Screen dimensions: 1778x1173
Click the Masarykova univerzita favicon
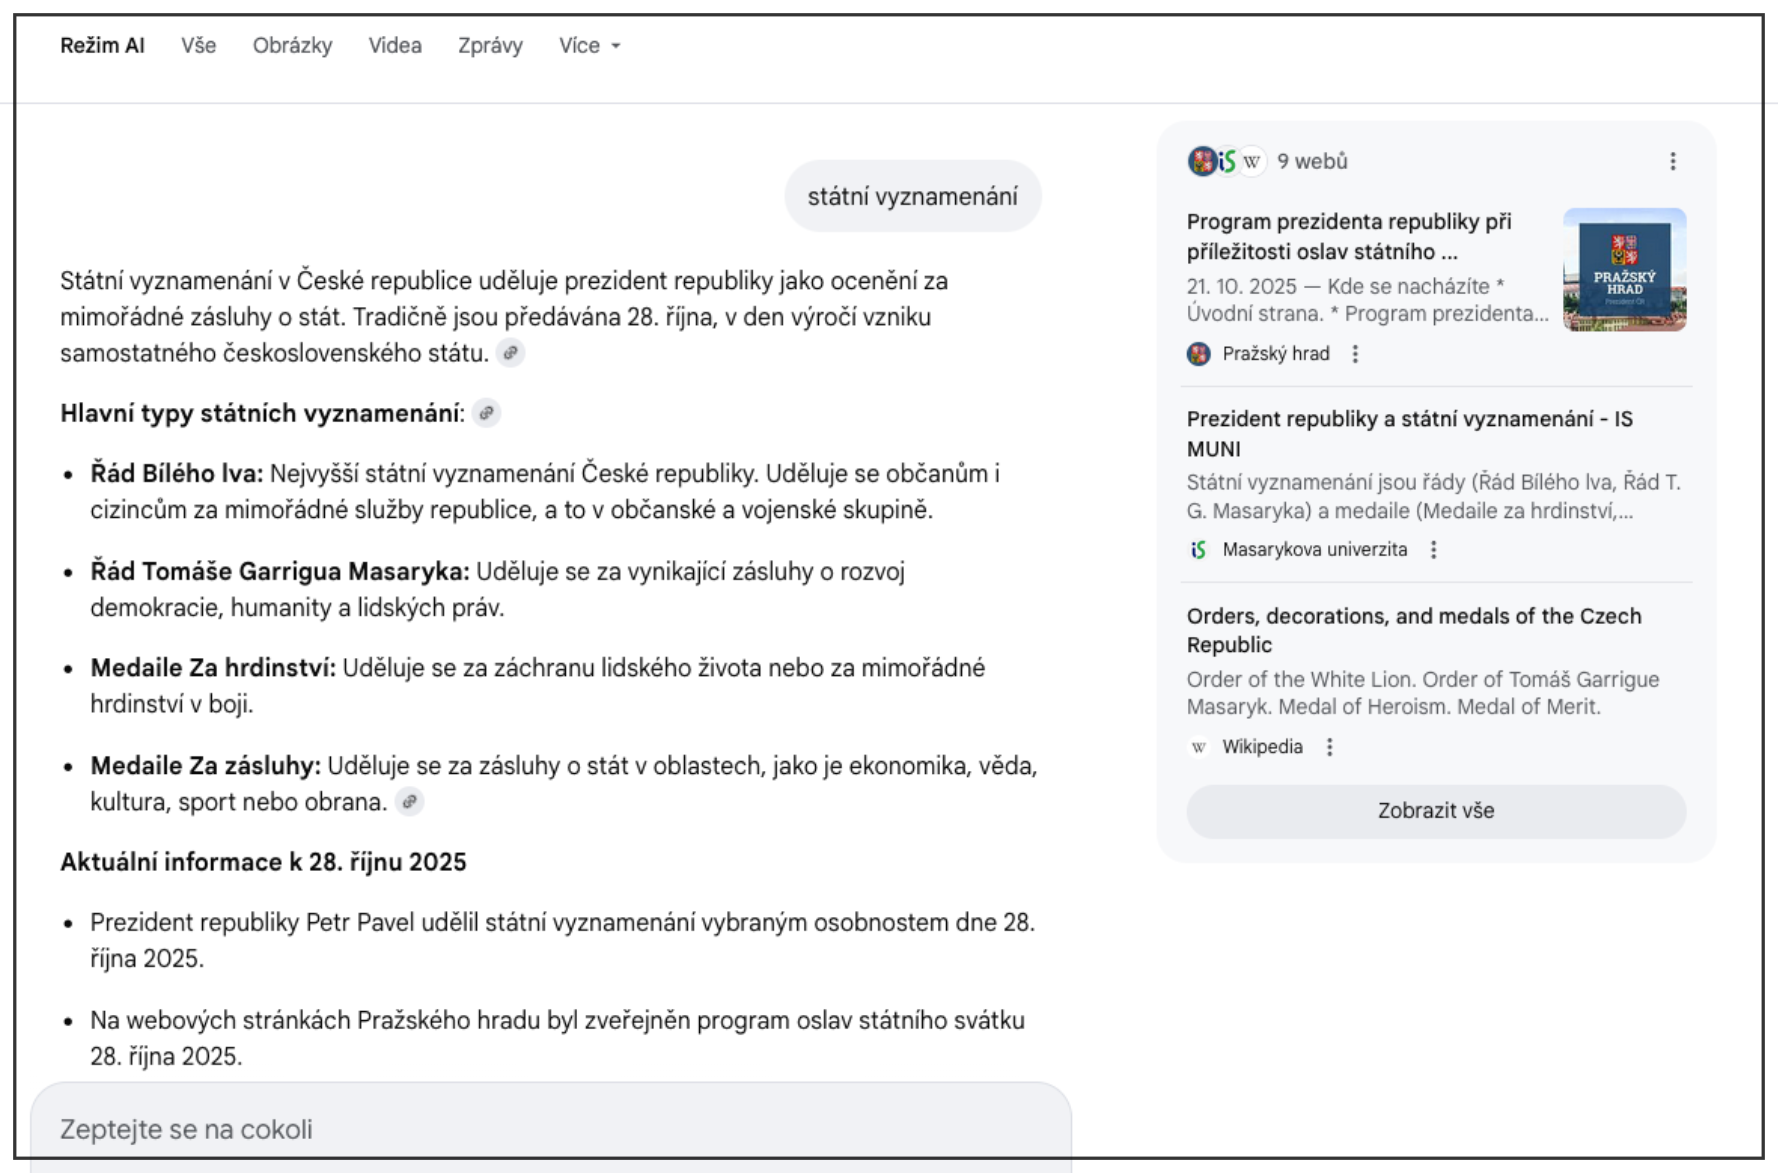[1199, 550]
